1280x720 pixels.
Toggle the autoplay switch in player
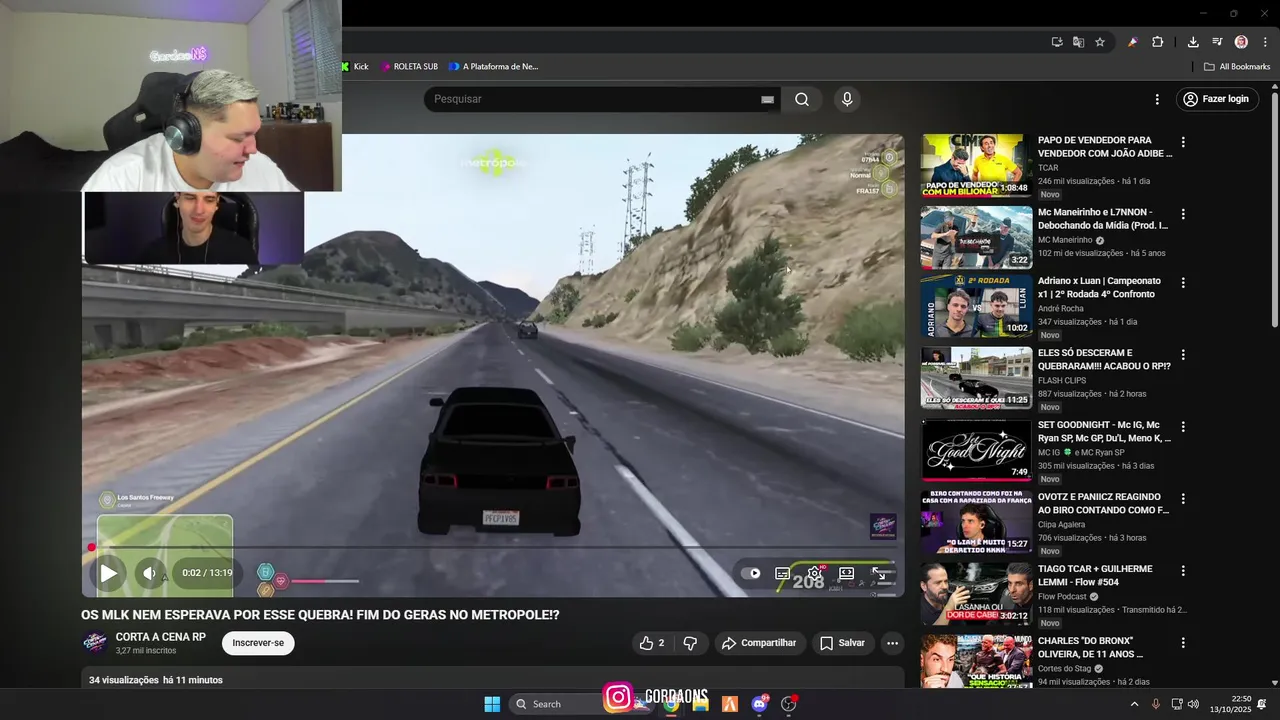click(x=751, y=573)
